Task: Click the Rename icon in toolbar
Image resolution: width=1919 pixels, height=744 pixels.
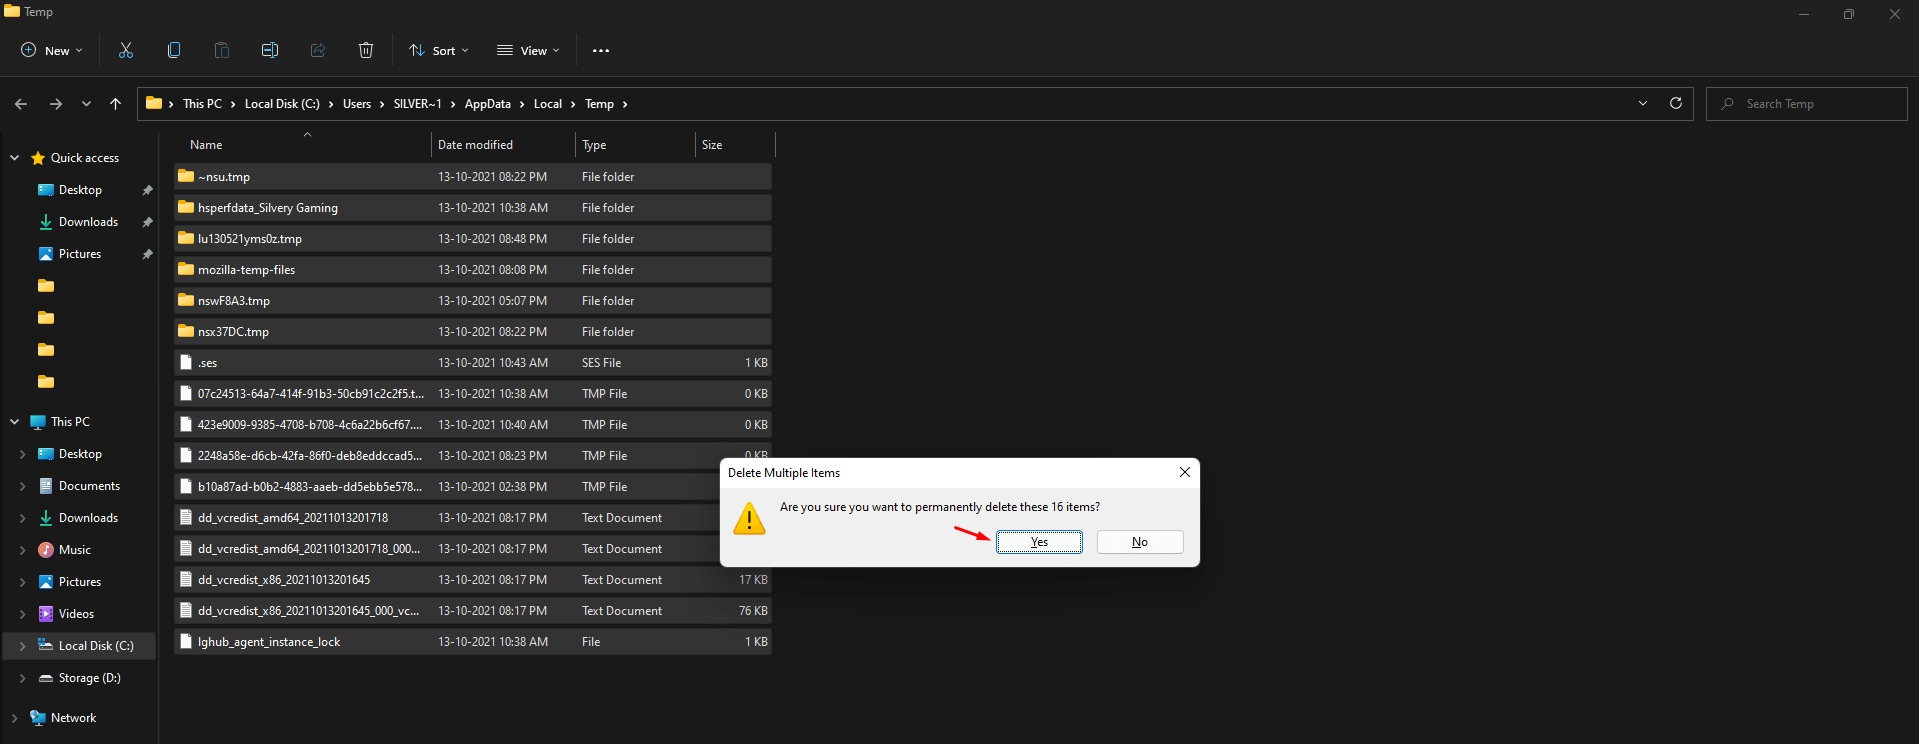Action: [270, 50]
